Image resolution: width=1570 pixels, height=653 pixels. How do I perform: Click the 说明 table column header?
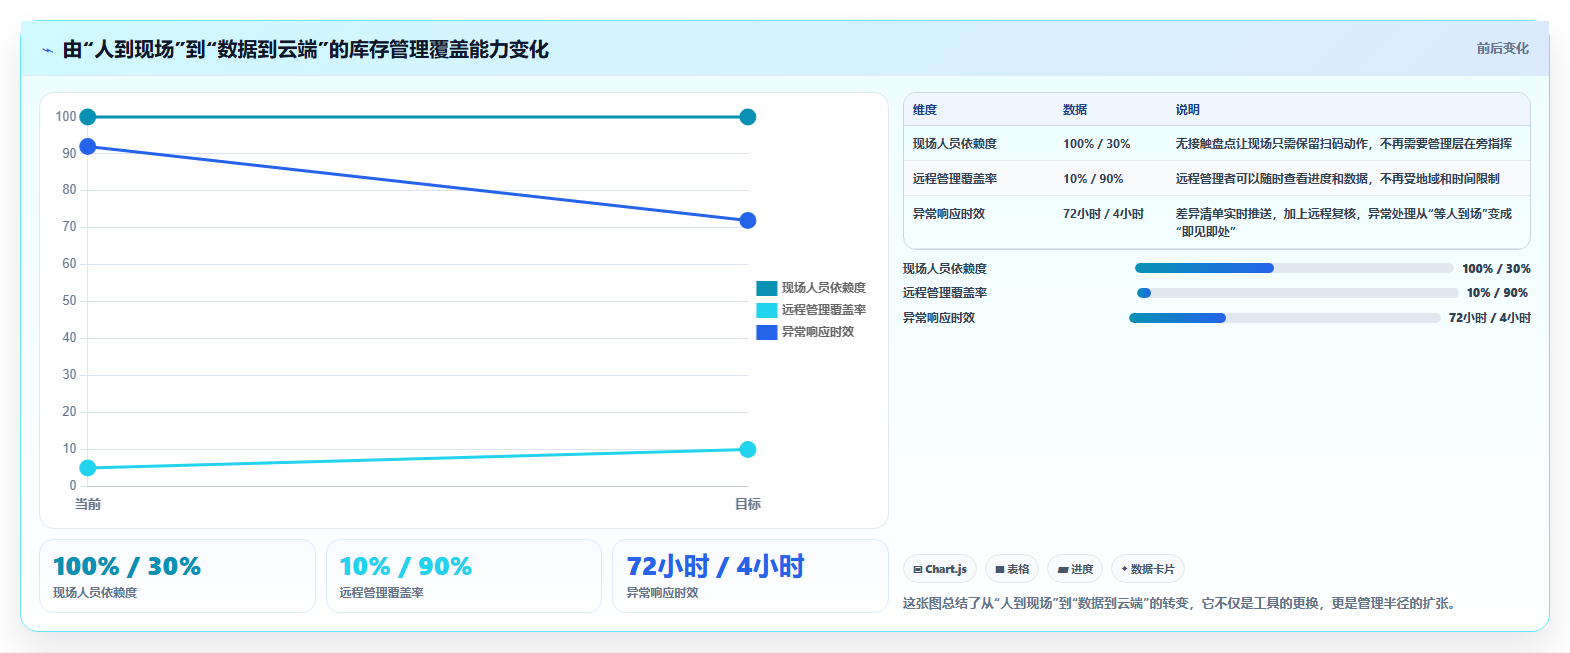pos(1188,110)
